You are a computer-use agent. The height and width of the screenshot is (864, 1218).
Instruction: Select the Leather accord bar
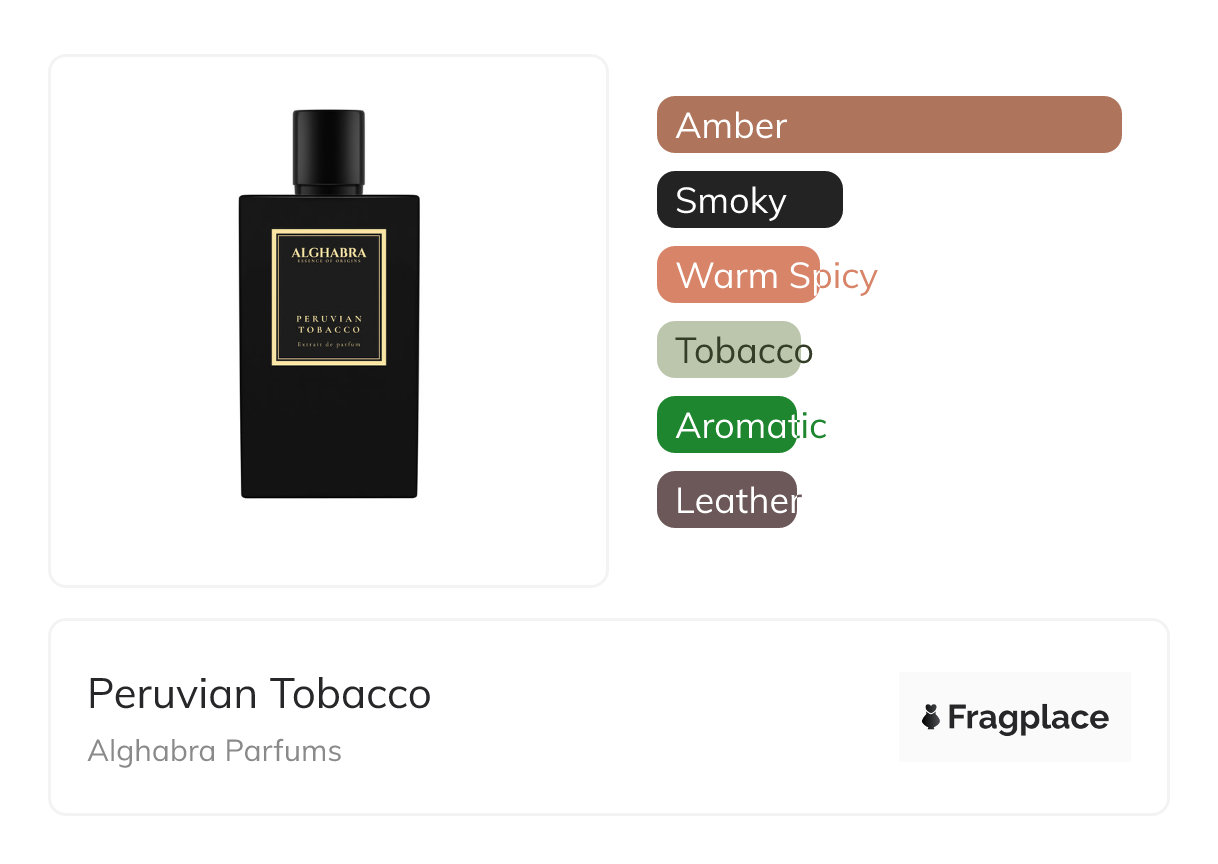(727, 500)
